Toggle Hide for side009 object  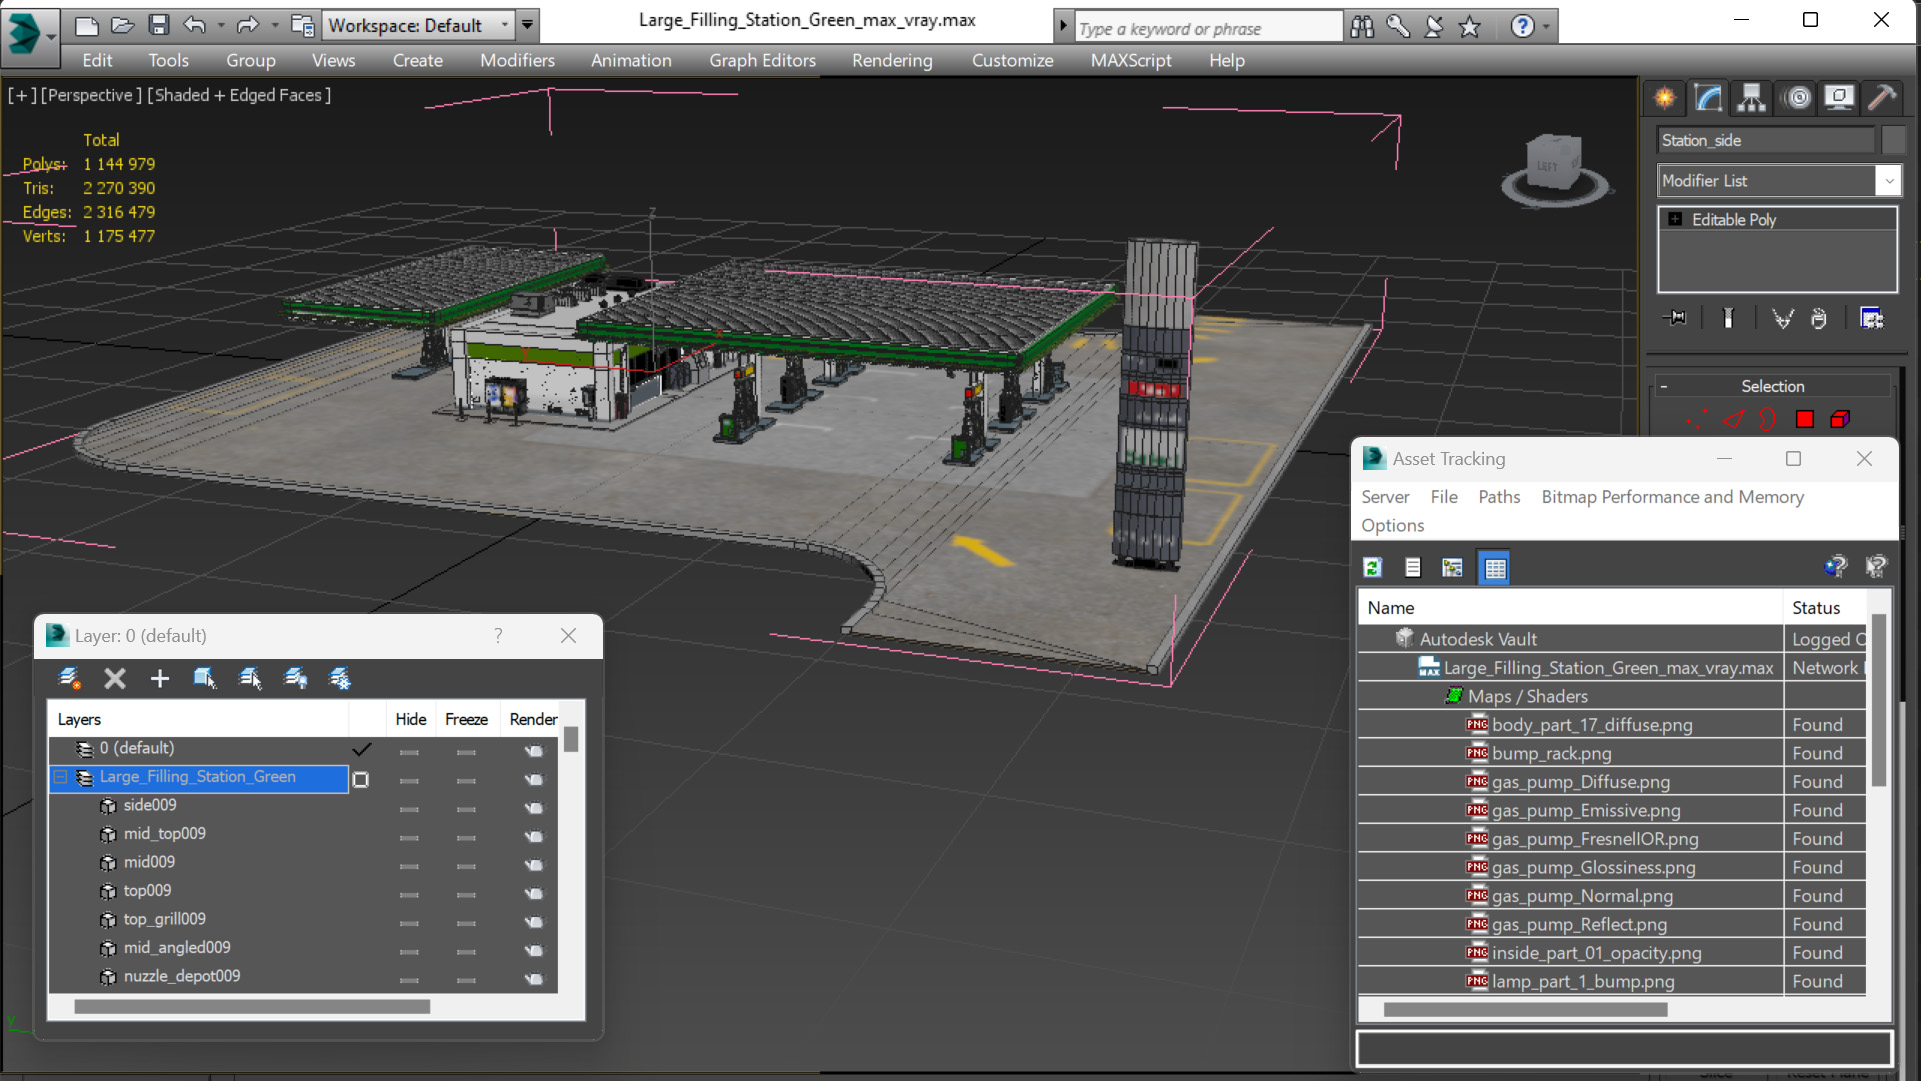[x=409, y=808]
